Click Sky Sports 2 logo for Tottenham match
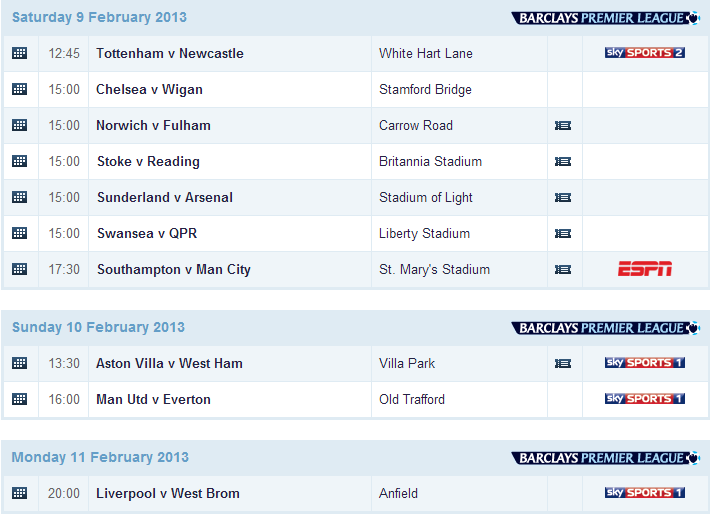Viewport: 710px width, 516px height. [x=645, y=53]
